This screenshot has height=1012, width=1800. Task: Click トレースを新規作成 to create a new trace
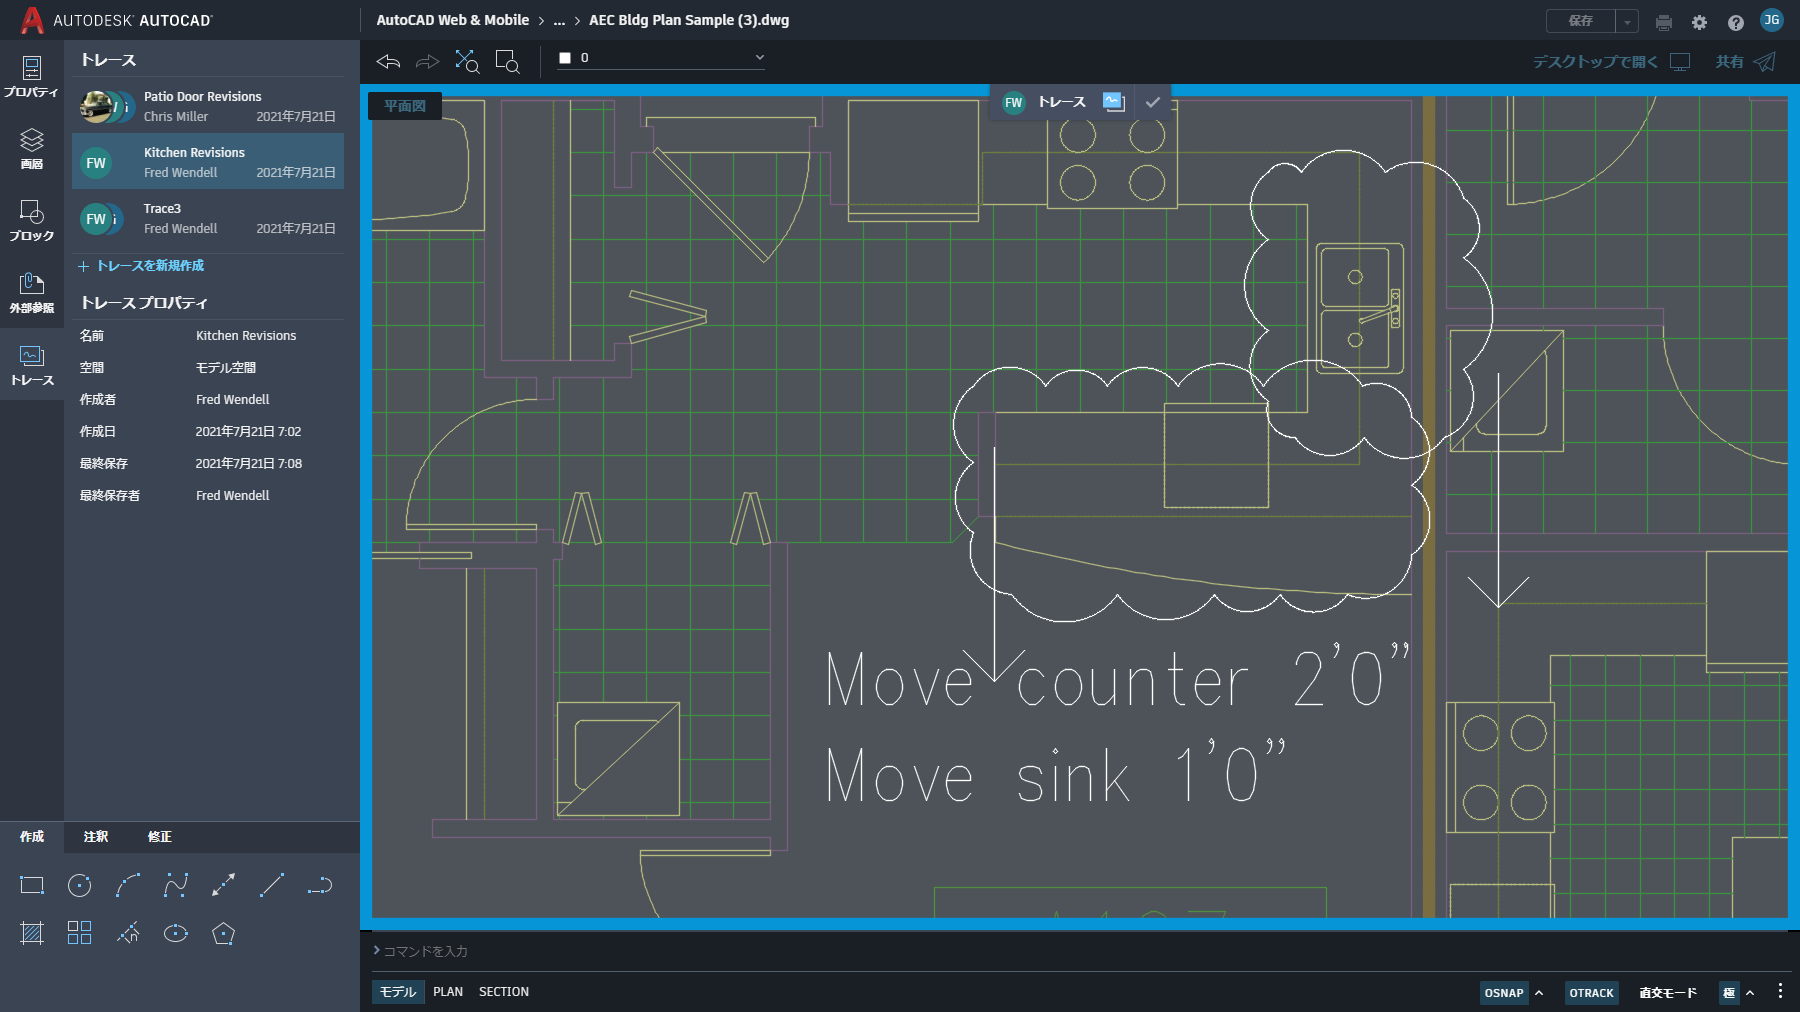point(150,266)
